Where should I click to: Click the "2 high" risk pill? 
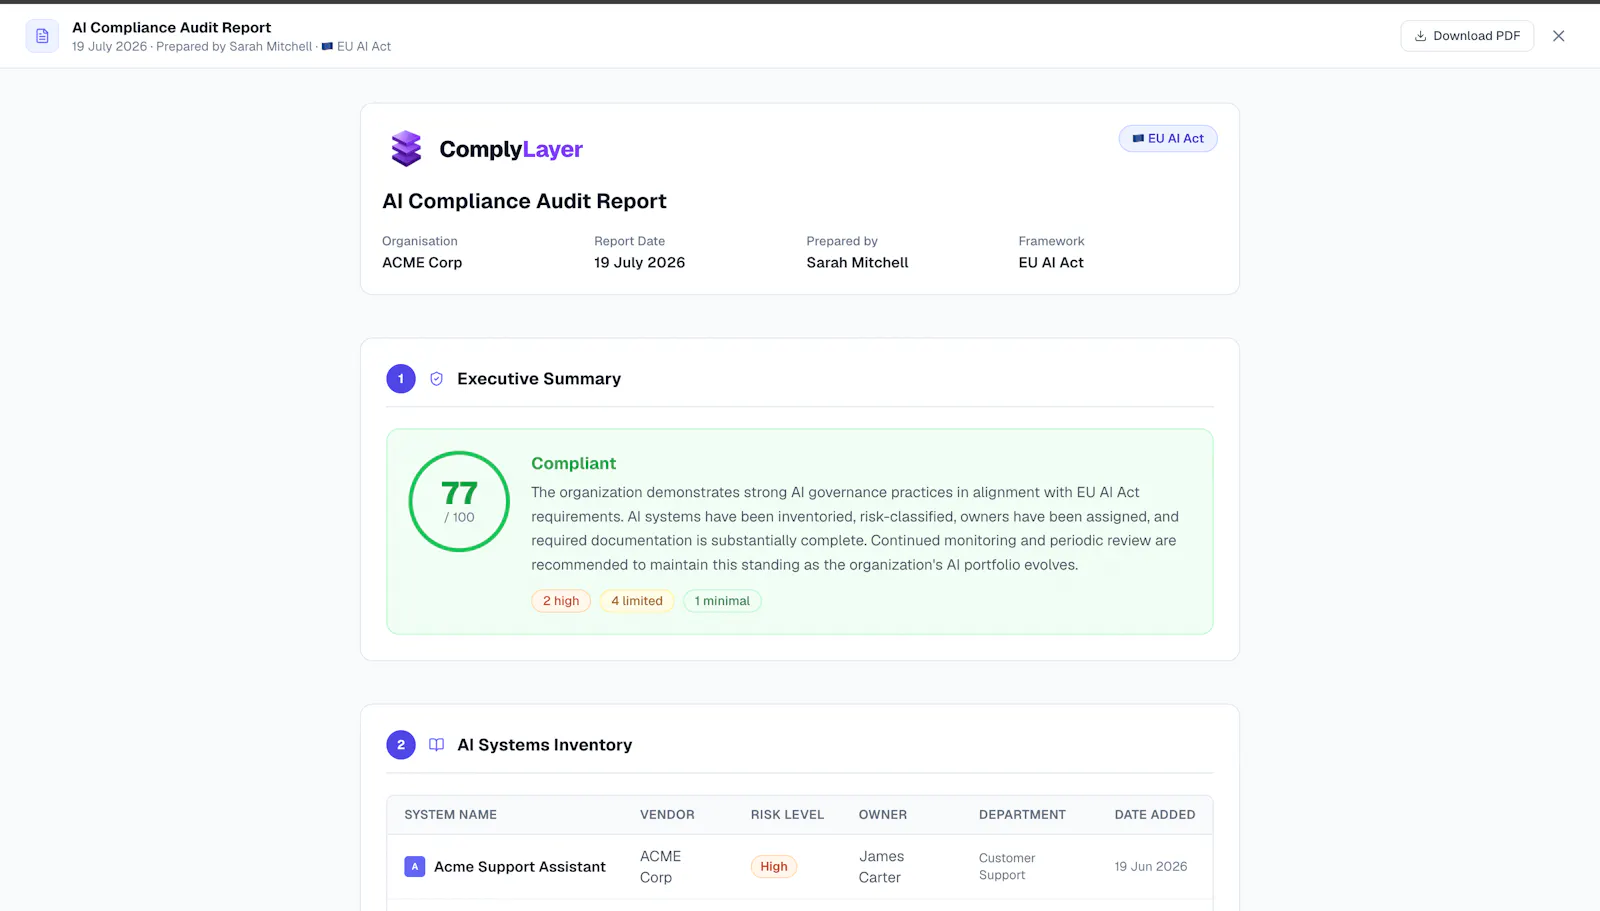tap(561, 601)
